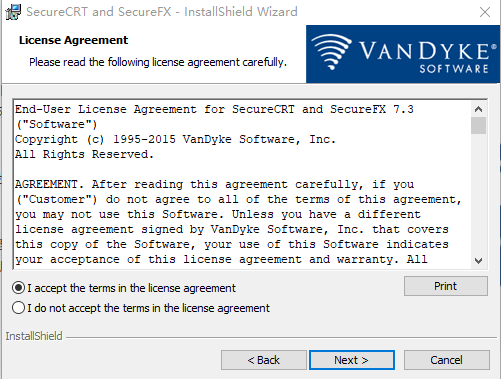The image size is (501, 379).
Task: Print the license agreement
Action: pos(446,286)
